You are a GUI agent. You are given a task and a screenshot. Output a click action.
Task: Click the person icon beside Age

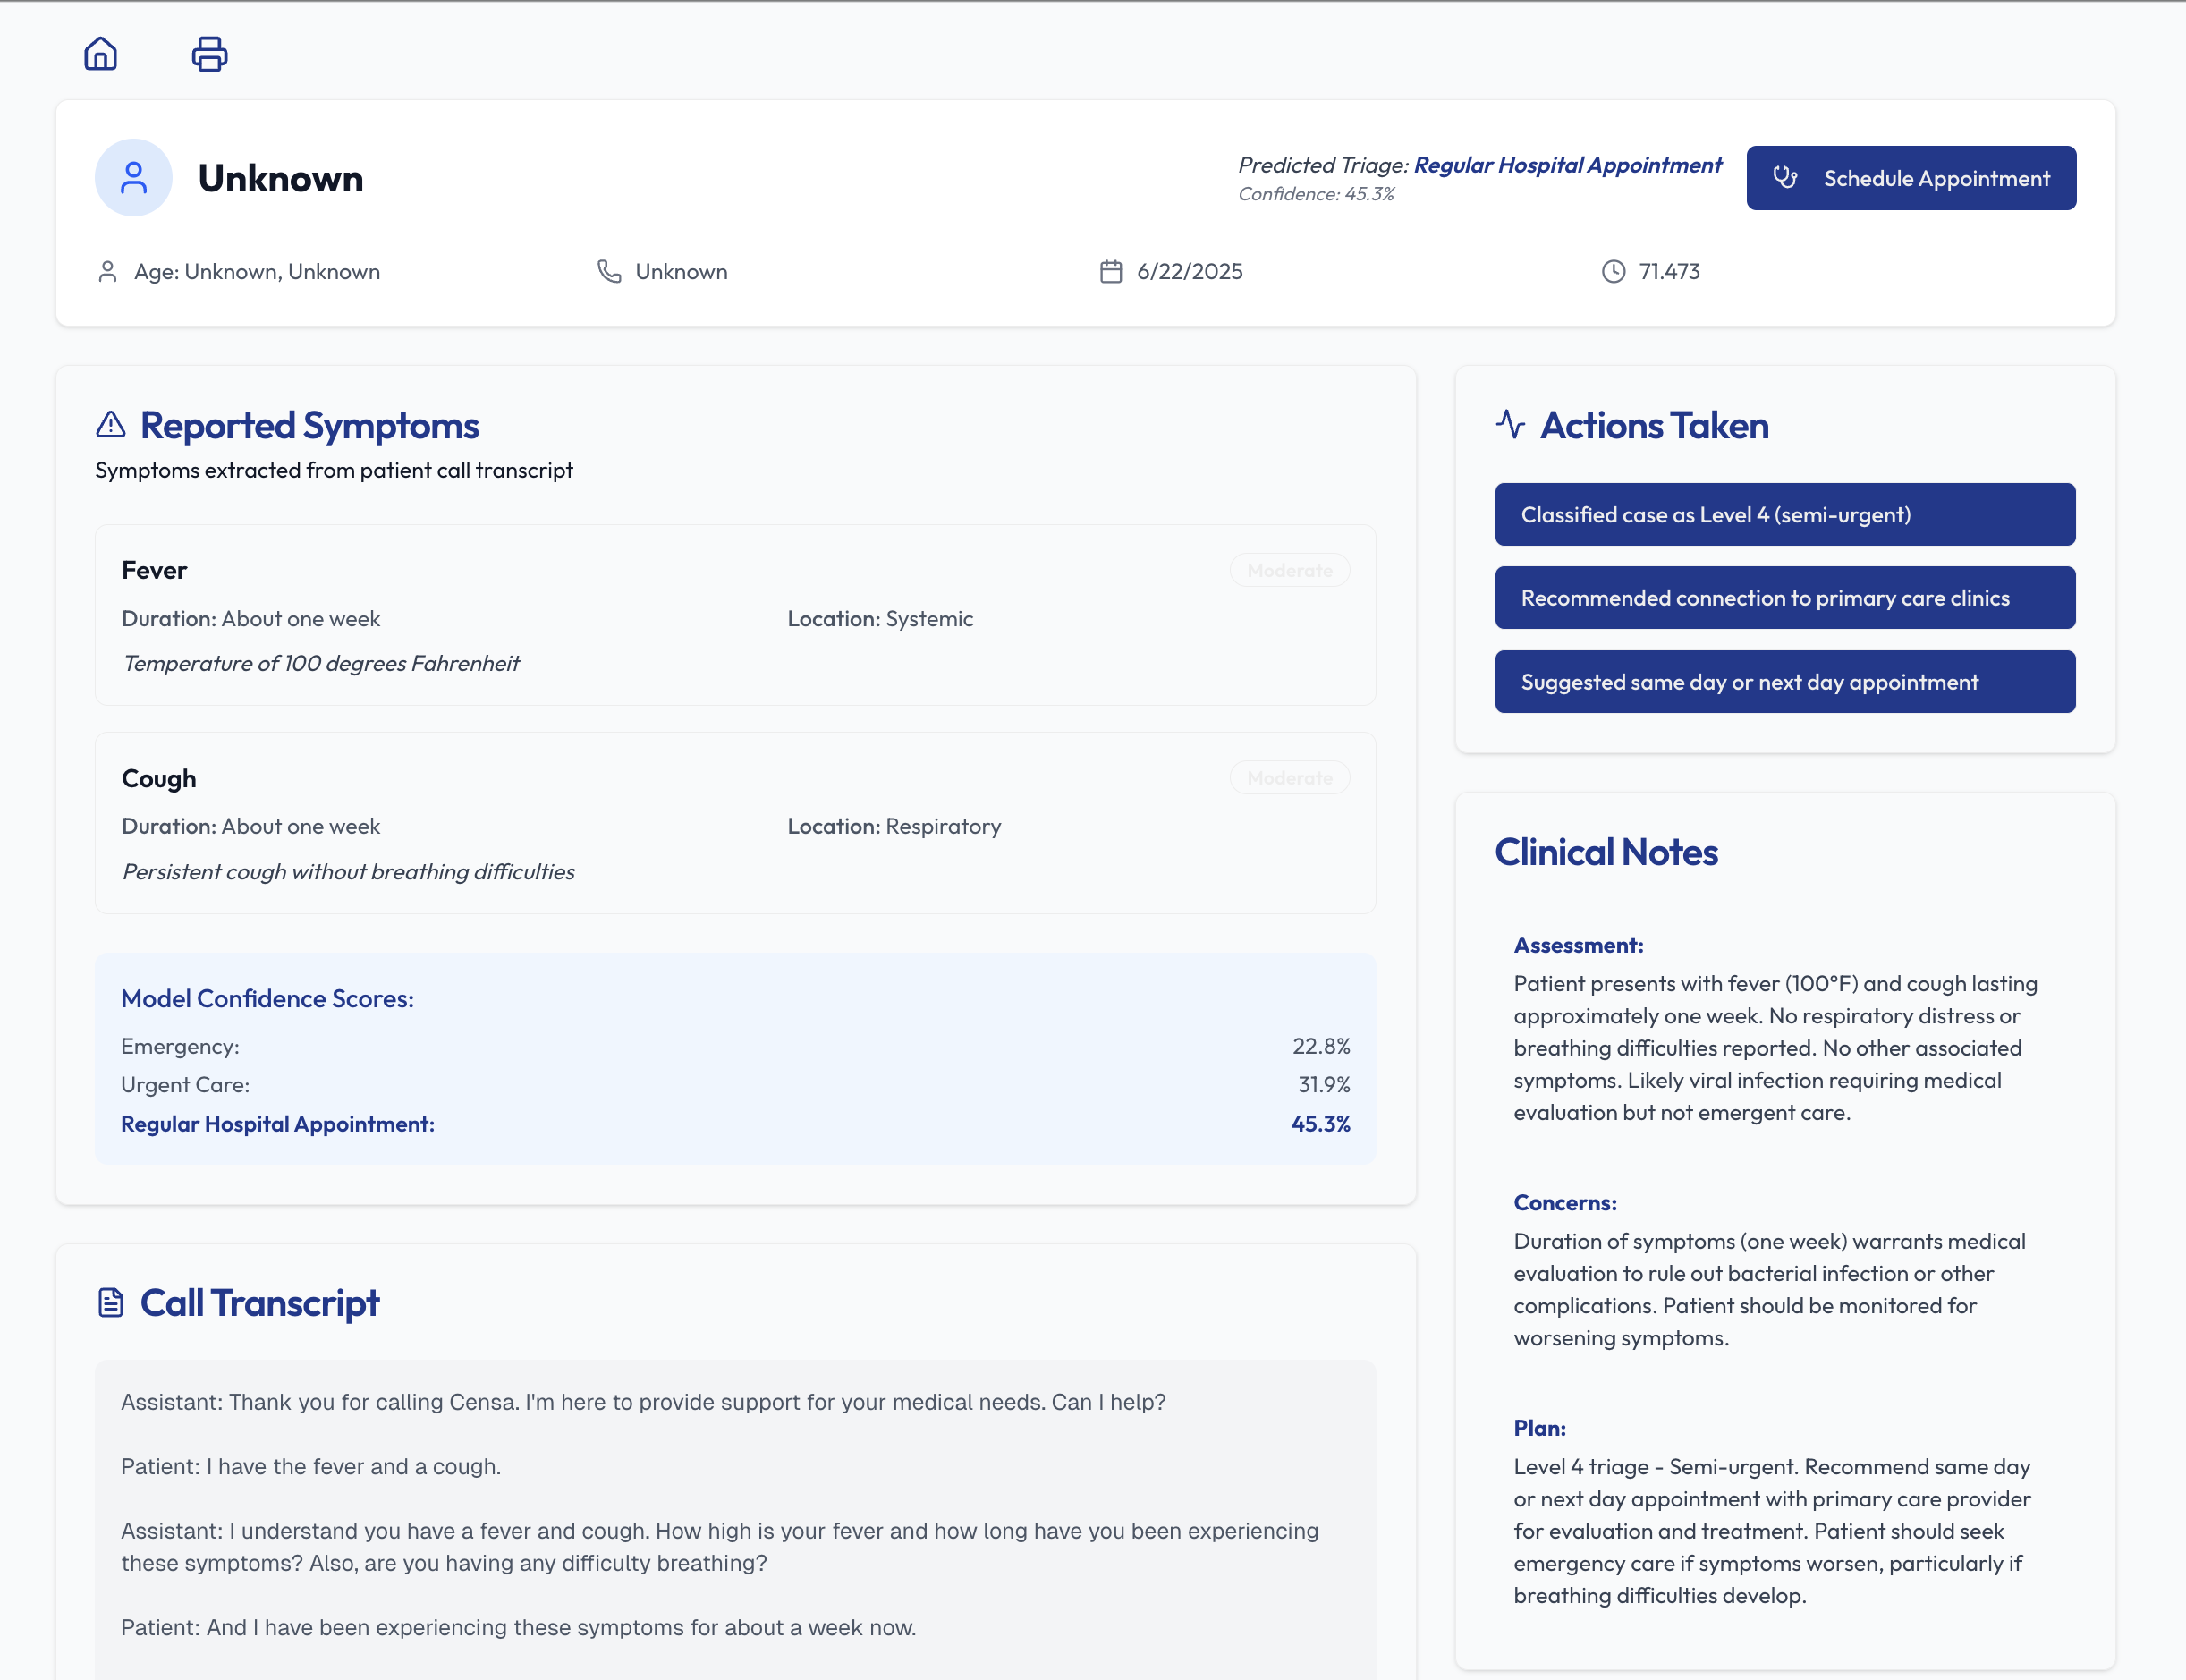pyautogui.click(x=108, y=271)
